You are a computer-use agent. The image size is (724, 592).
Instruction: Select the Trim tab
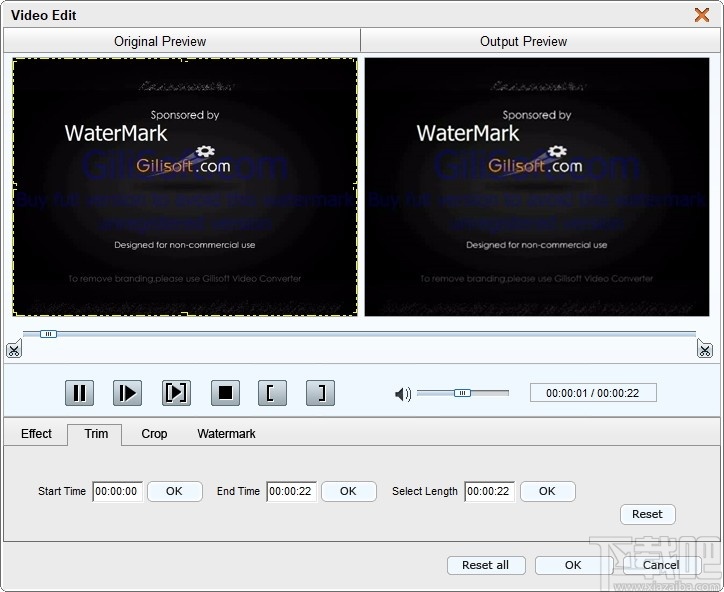[x=96, y=434]
